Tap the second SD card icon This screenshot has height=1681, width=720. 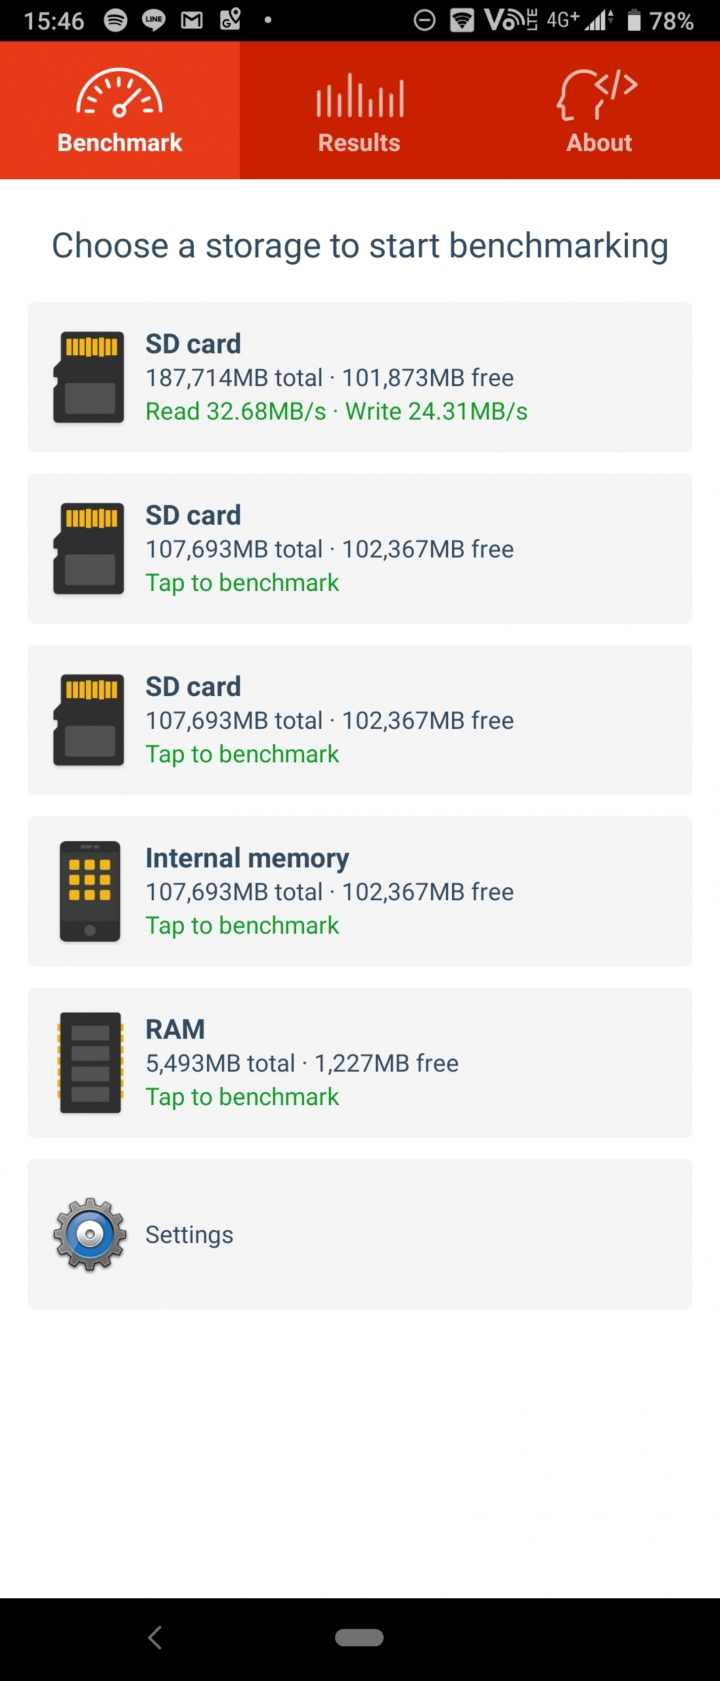click(x=89, y=548)
